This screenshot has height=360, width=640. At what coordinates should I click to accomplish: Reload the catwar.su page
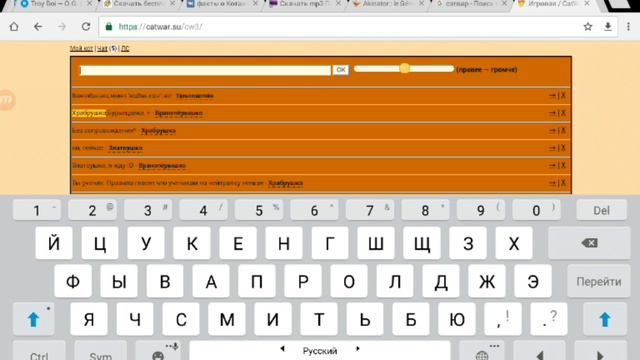86,27
